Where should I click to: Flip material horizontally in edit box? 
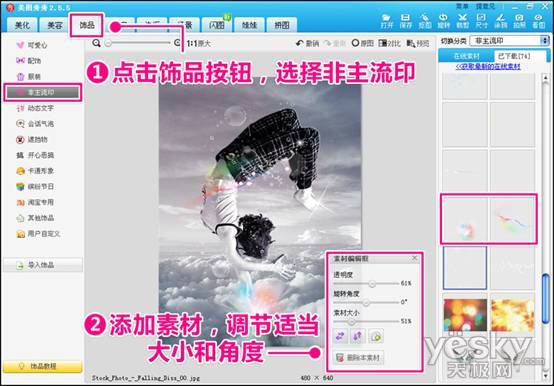(340, 336)
